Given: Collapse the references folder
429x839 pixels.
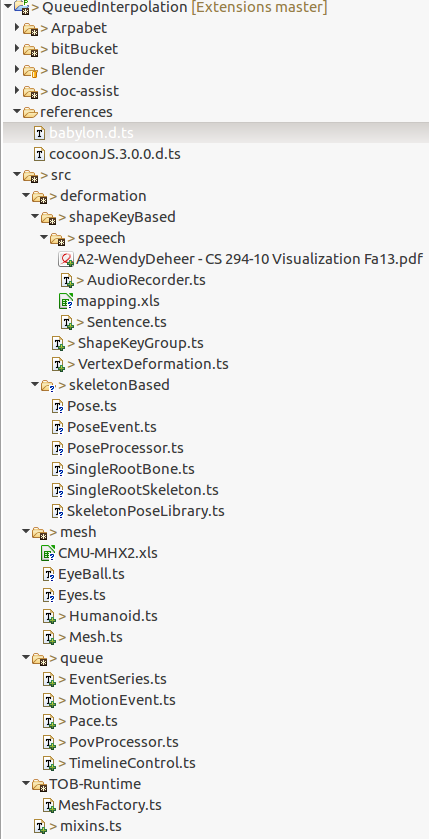Looking at the screenshot, I should (x=17, y=111).
